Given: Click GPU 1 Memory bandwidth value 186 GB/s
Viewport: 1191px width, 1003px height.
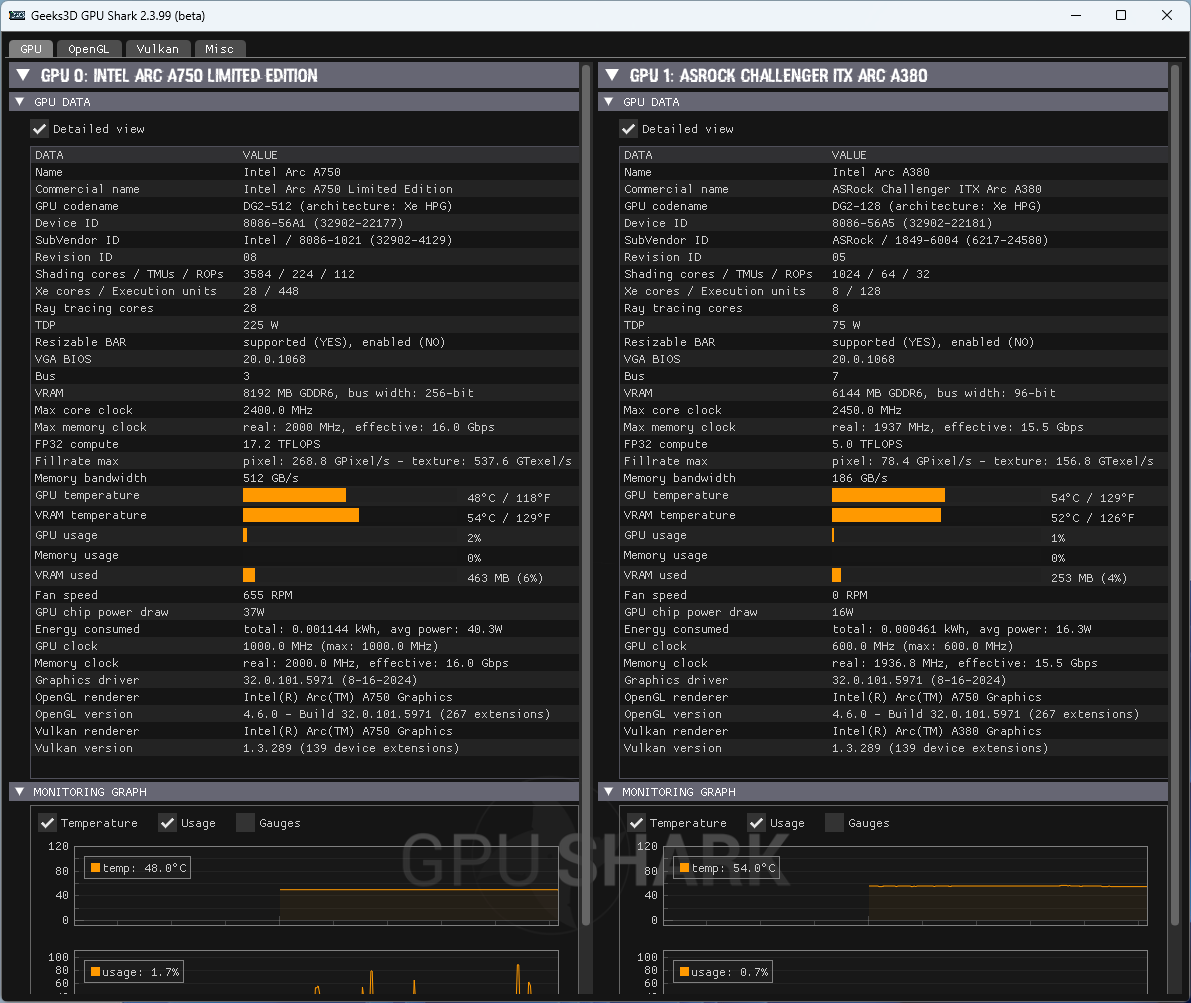Looking at the screenshot, I should [x=859, y=478].
